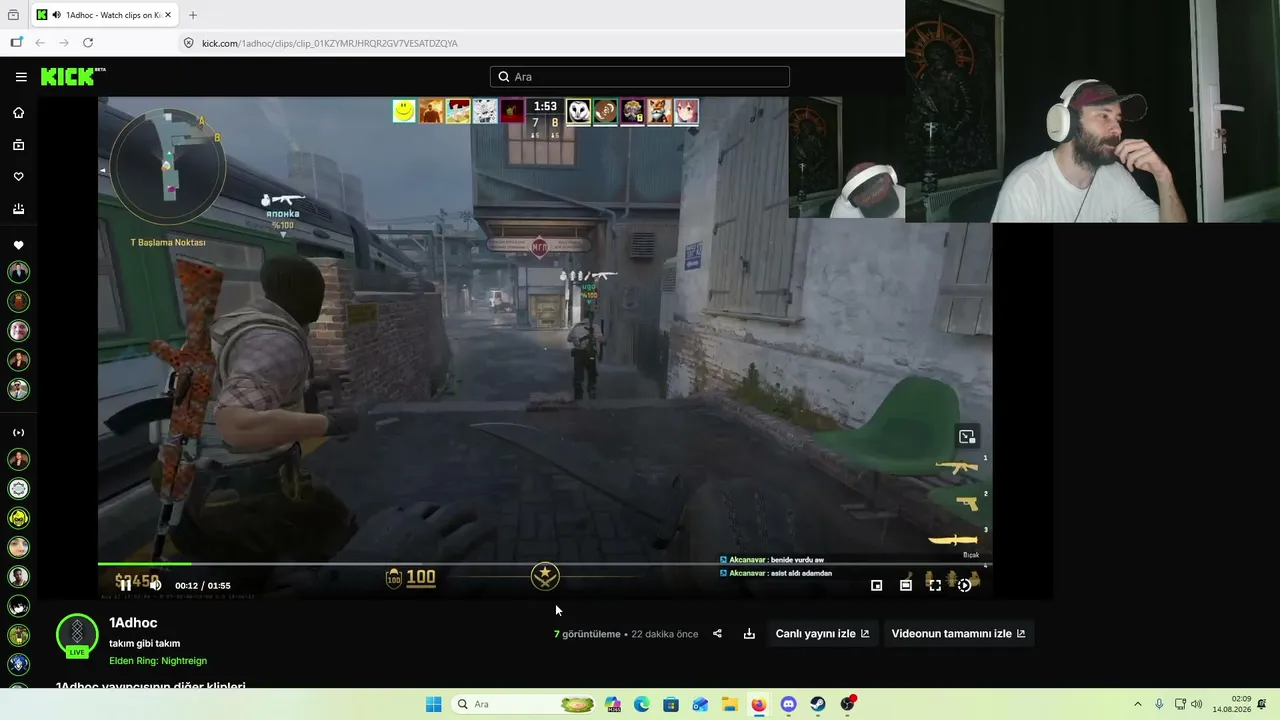Click the 00:12 / 01:55 time display
Viewport: 1280px width, 720px height.
pyautogui.click(x=203, y=586)
